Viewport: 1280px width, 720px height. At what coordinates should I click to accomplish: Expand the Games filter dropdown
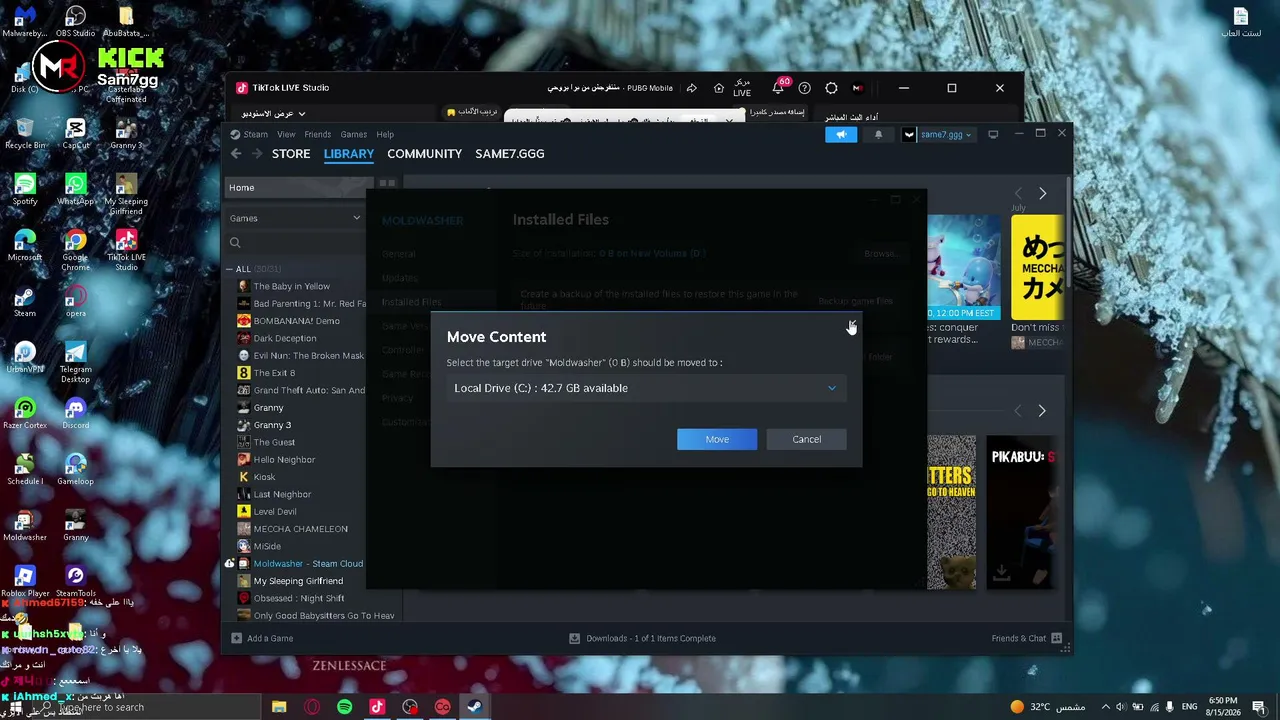click(x=295, y=218)
